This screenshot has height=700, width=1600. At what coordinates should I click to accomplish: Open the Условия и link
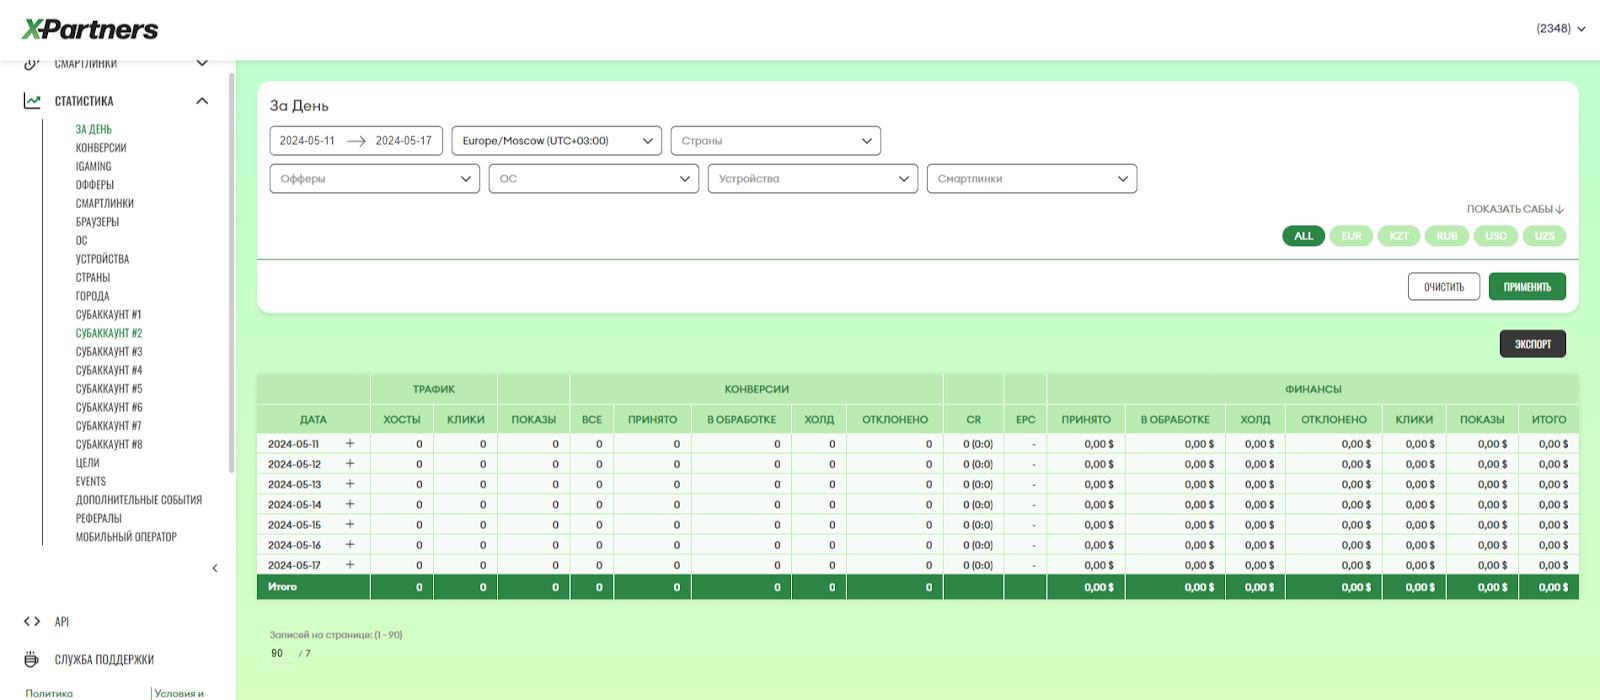179,693
